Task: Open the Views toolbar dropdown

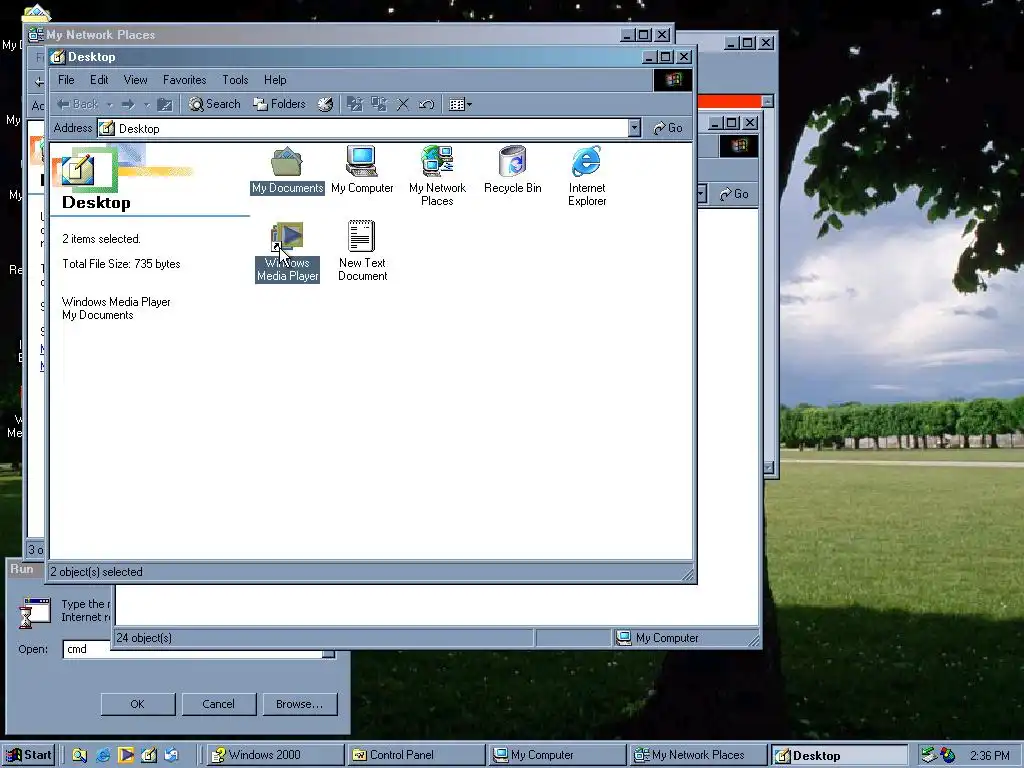Action: [x=460, y=104]
